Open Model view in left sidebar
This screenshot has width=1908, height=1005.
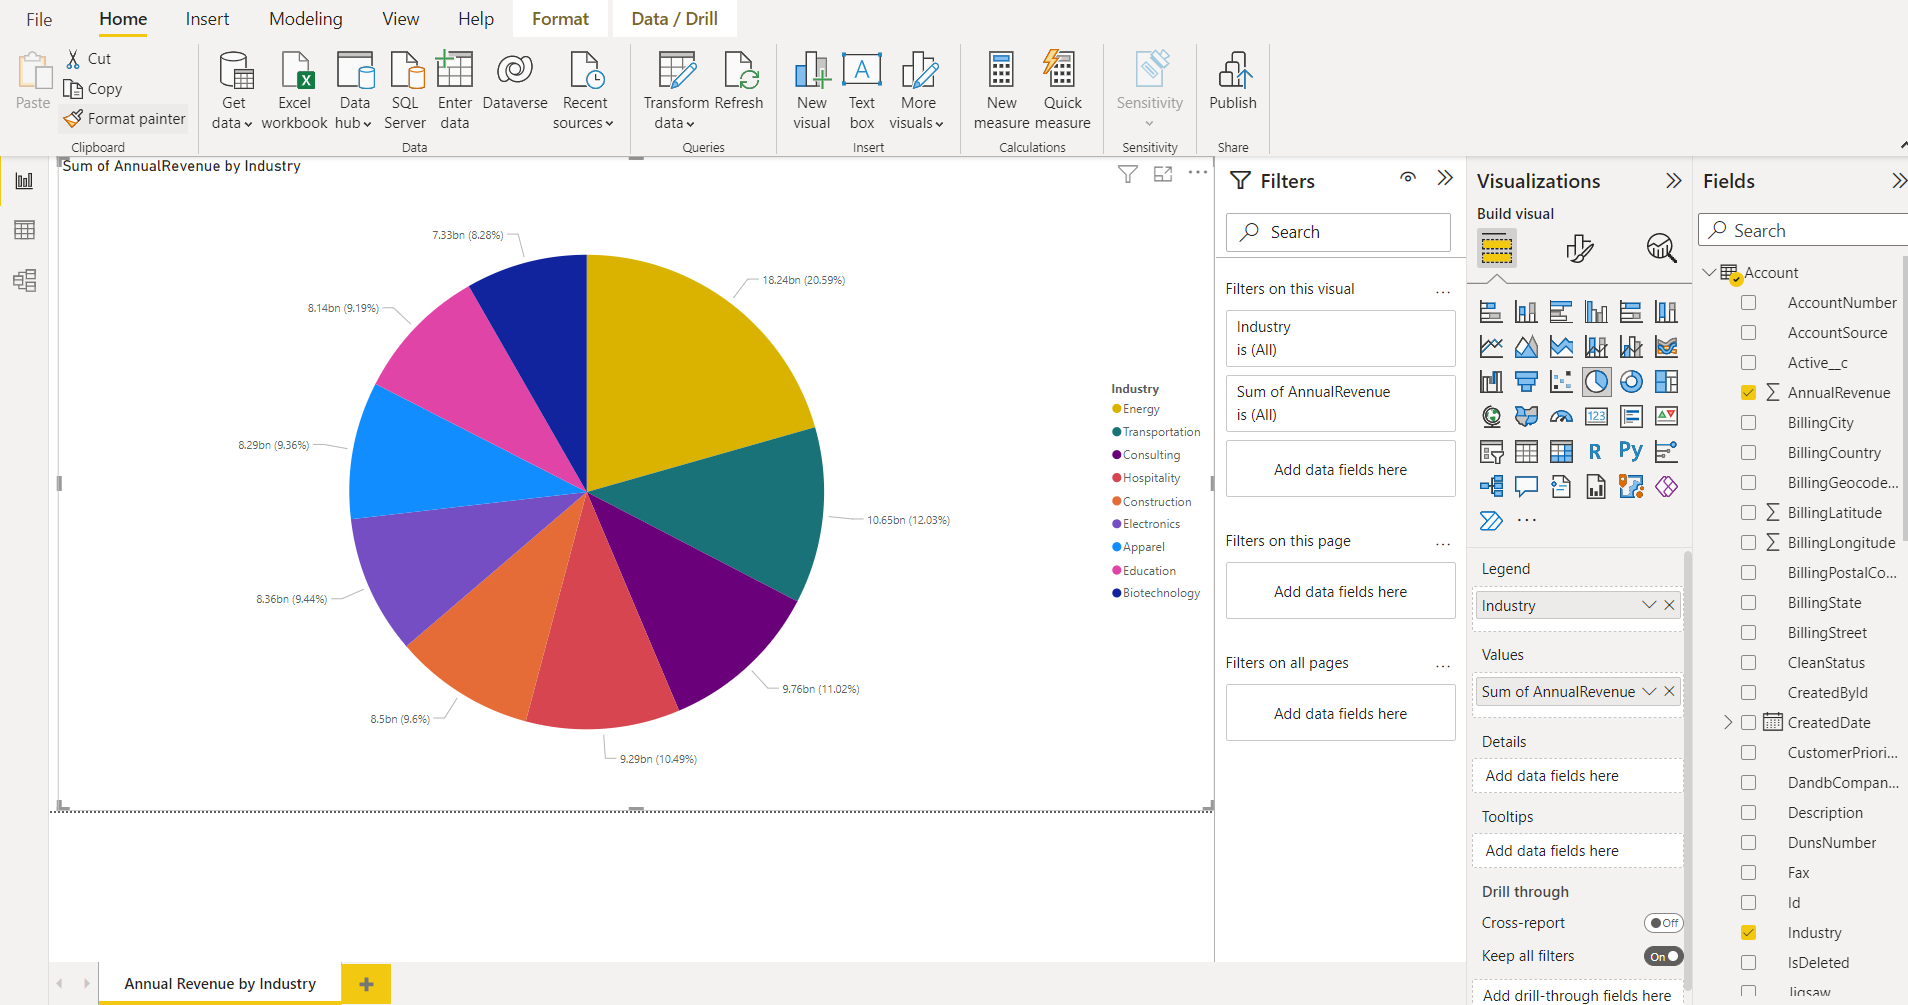[25, 280]
